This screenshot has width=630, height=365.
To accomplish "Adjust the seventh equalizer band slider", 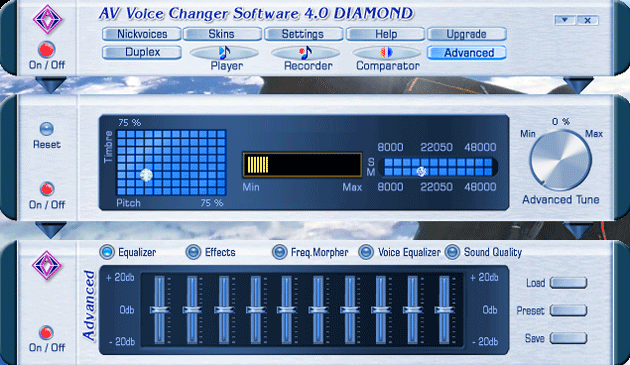I will pos(350,310).
